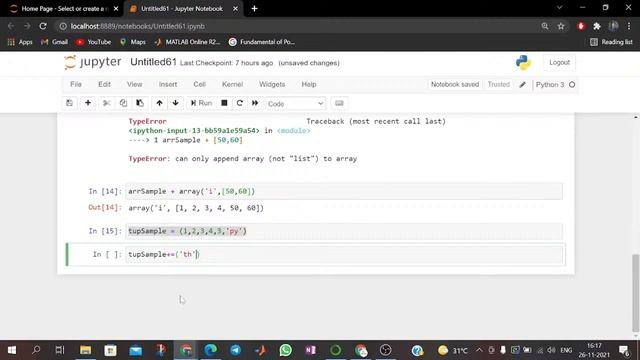This screenshot has height=360, width=640.
Task: Open the Help menu
Action: [309, 84]
